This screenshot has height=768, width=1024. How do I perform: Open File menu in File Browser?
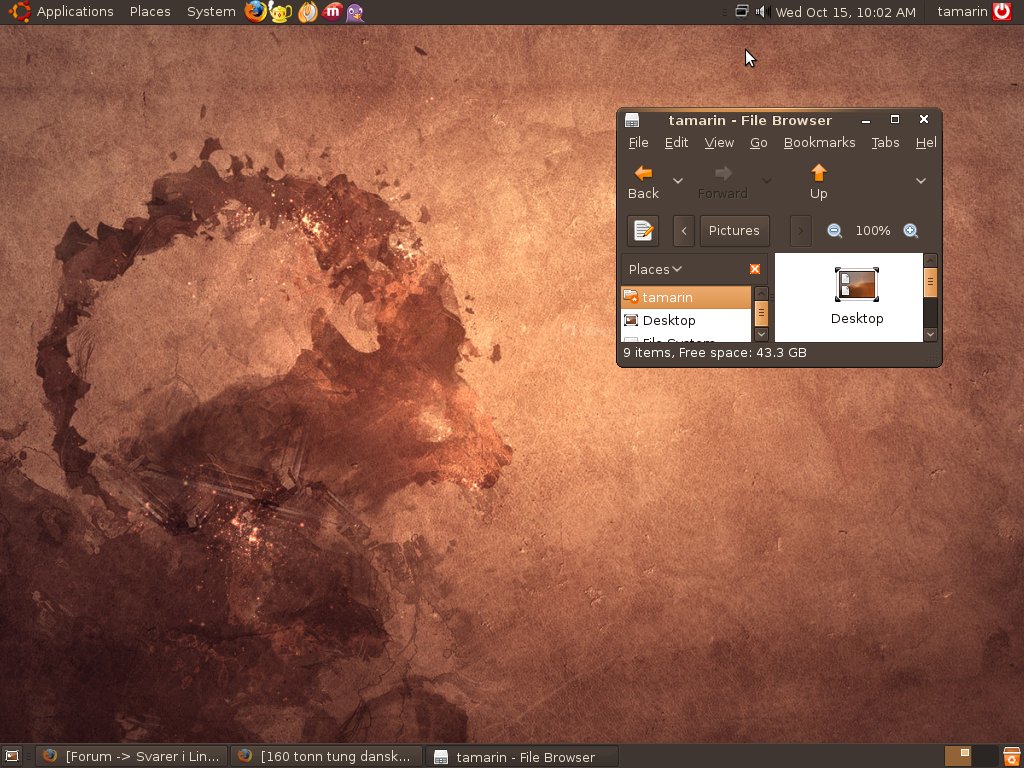click(638, 142)
